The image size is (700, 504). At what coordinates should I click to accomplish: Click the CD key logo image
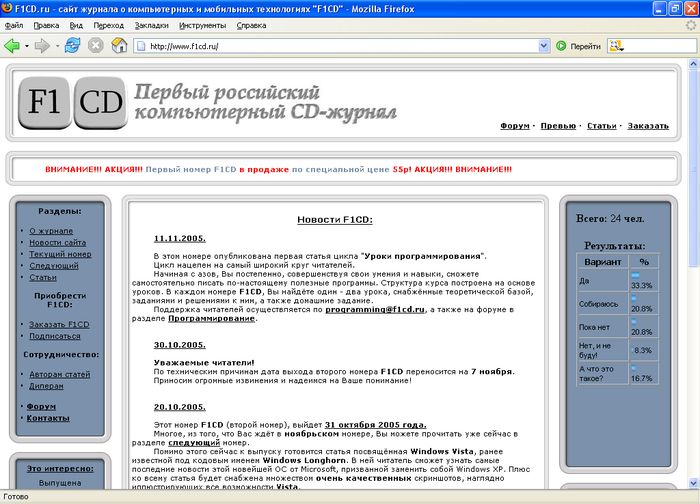pos(100,102)
